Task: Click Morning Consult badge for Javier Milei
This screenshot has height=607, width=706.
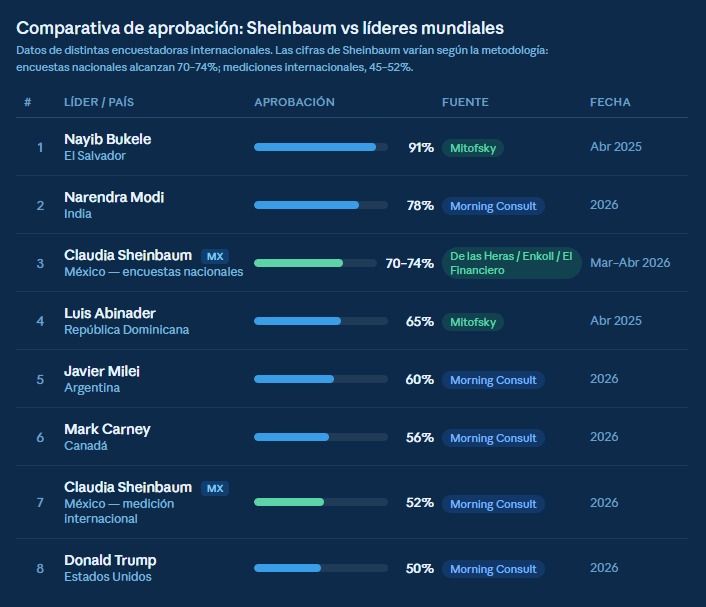Action: click(x=493, y=380)
